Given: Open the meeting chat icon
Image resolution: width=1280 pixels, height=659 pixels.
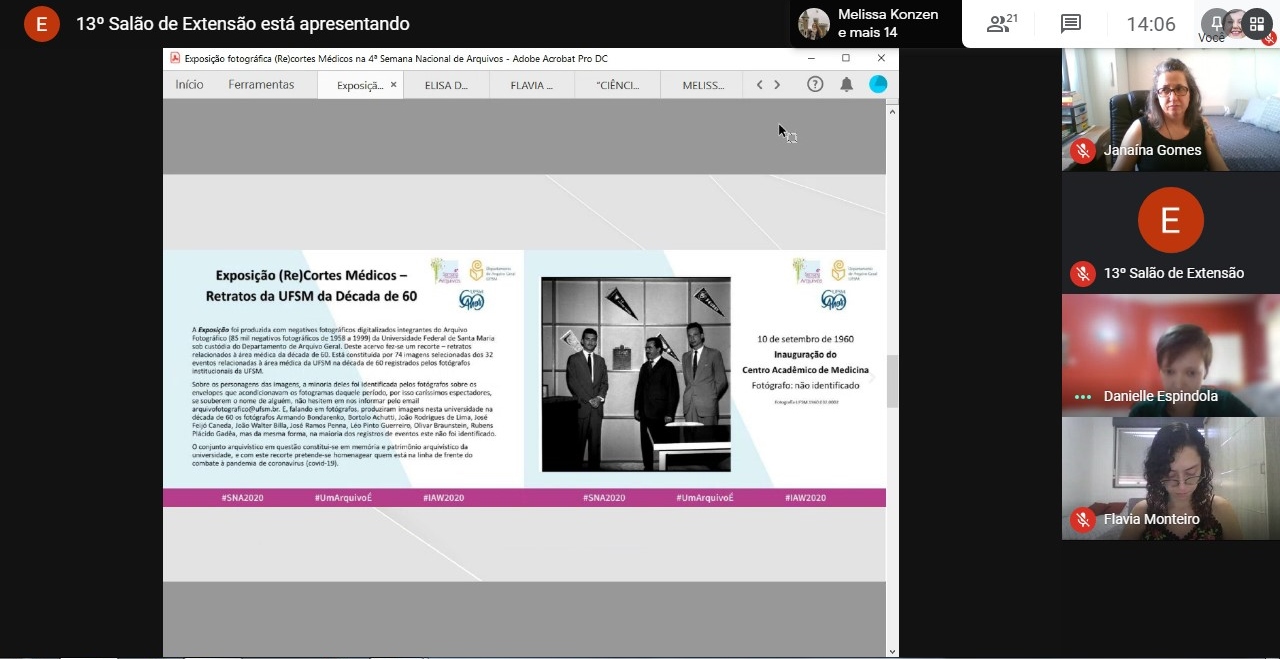Looking at the screenshot, I should coord(1071,24).
